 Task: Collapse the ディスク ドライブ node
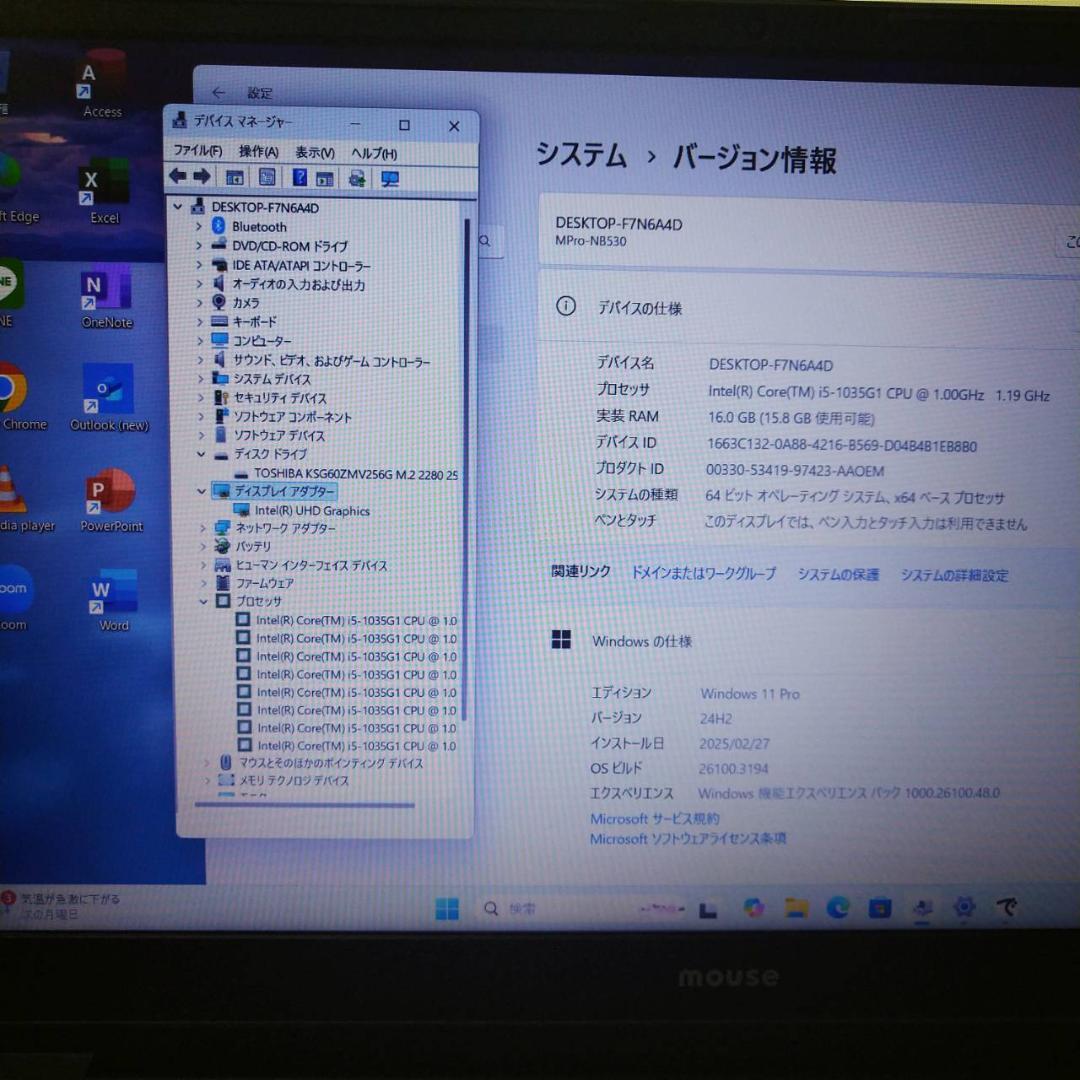[201, 454]
